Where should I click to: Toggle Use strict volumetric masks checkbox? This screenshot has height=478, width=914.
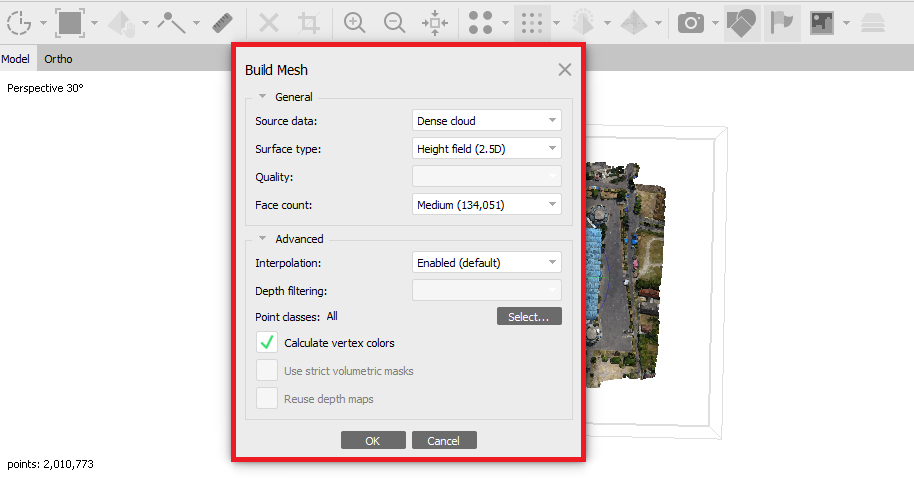pyautogui.click(x=267, y=370)
